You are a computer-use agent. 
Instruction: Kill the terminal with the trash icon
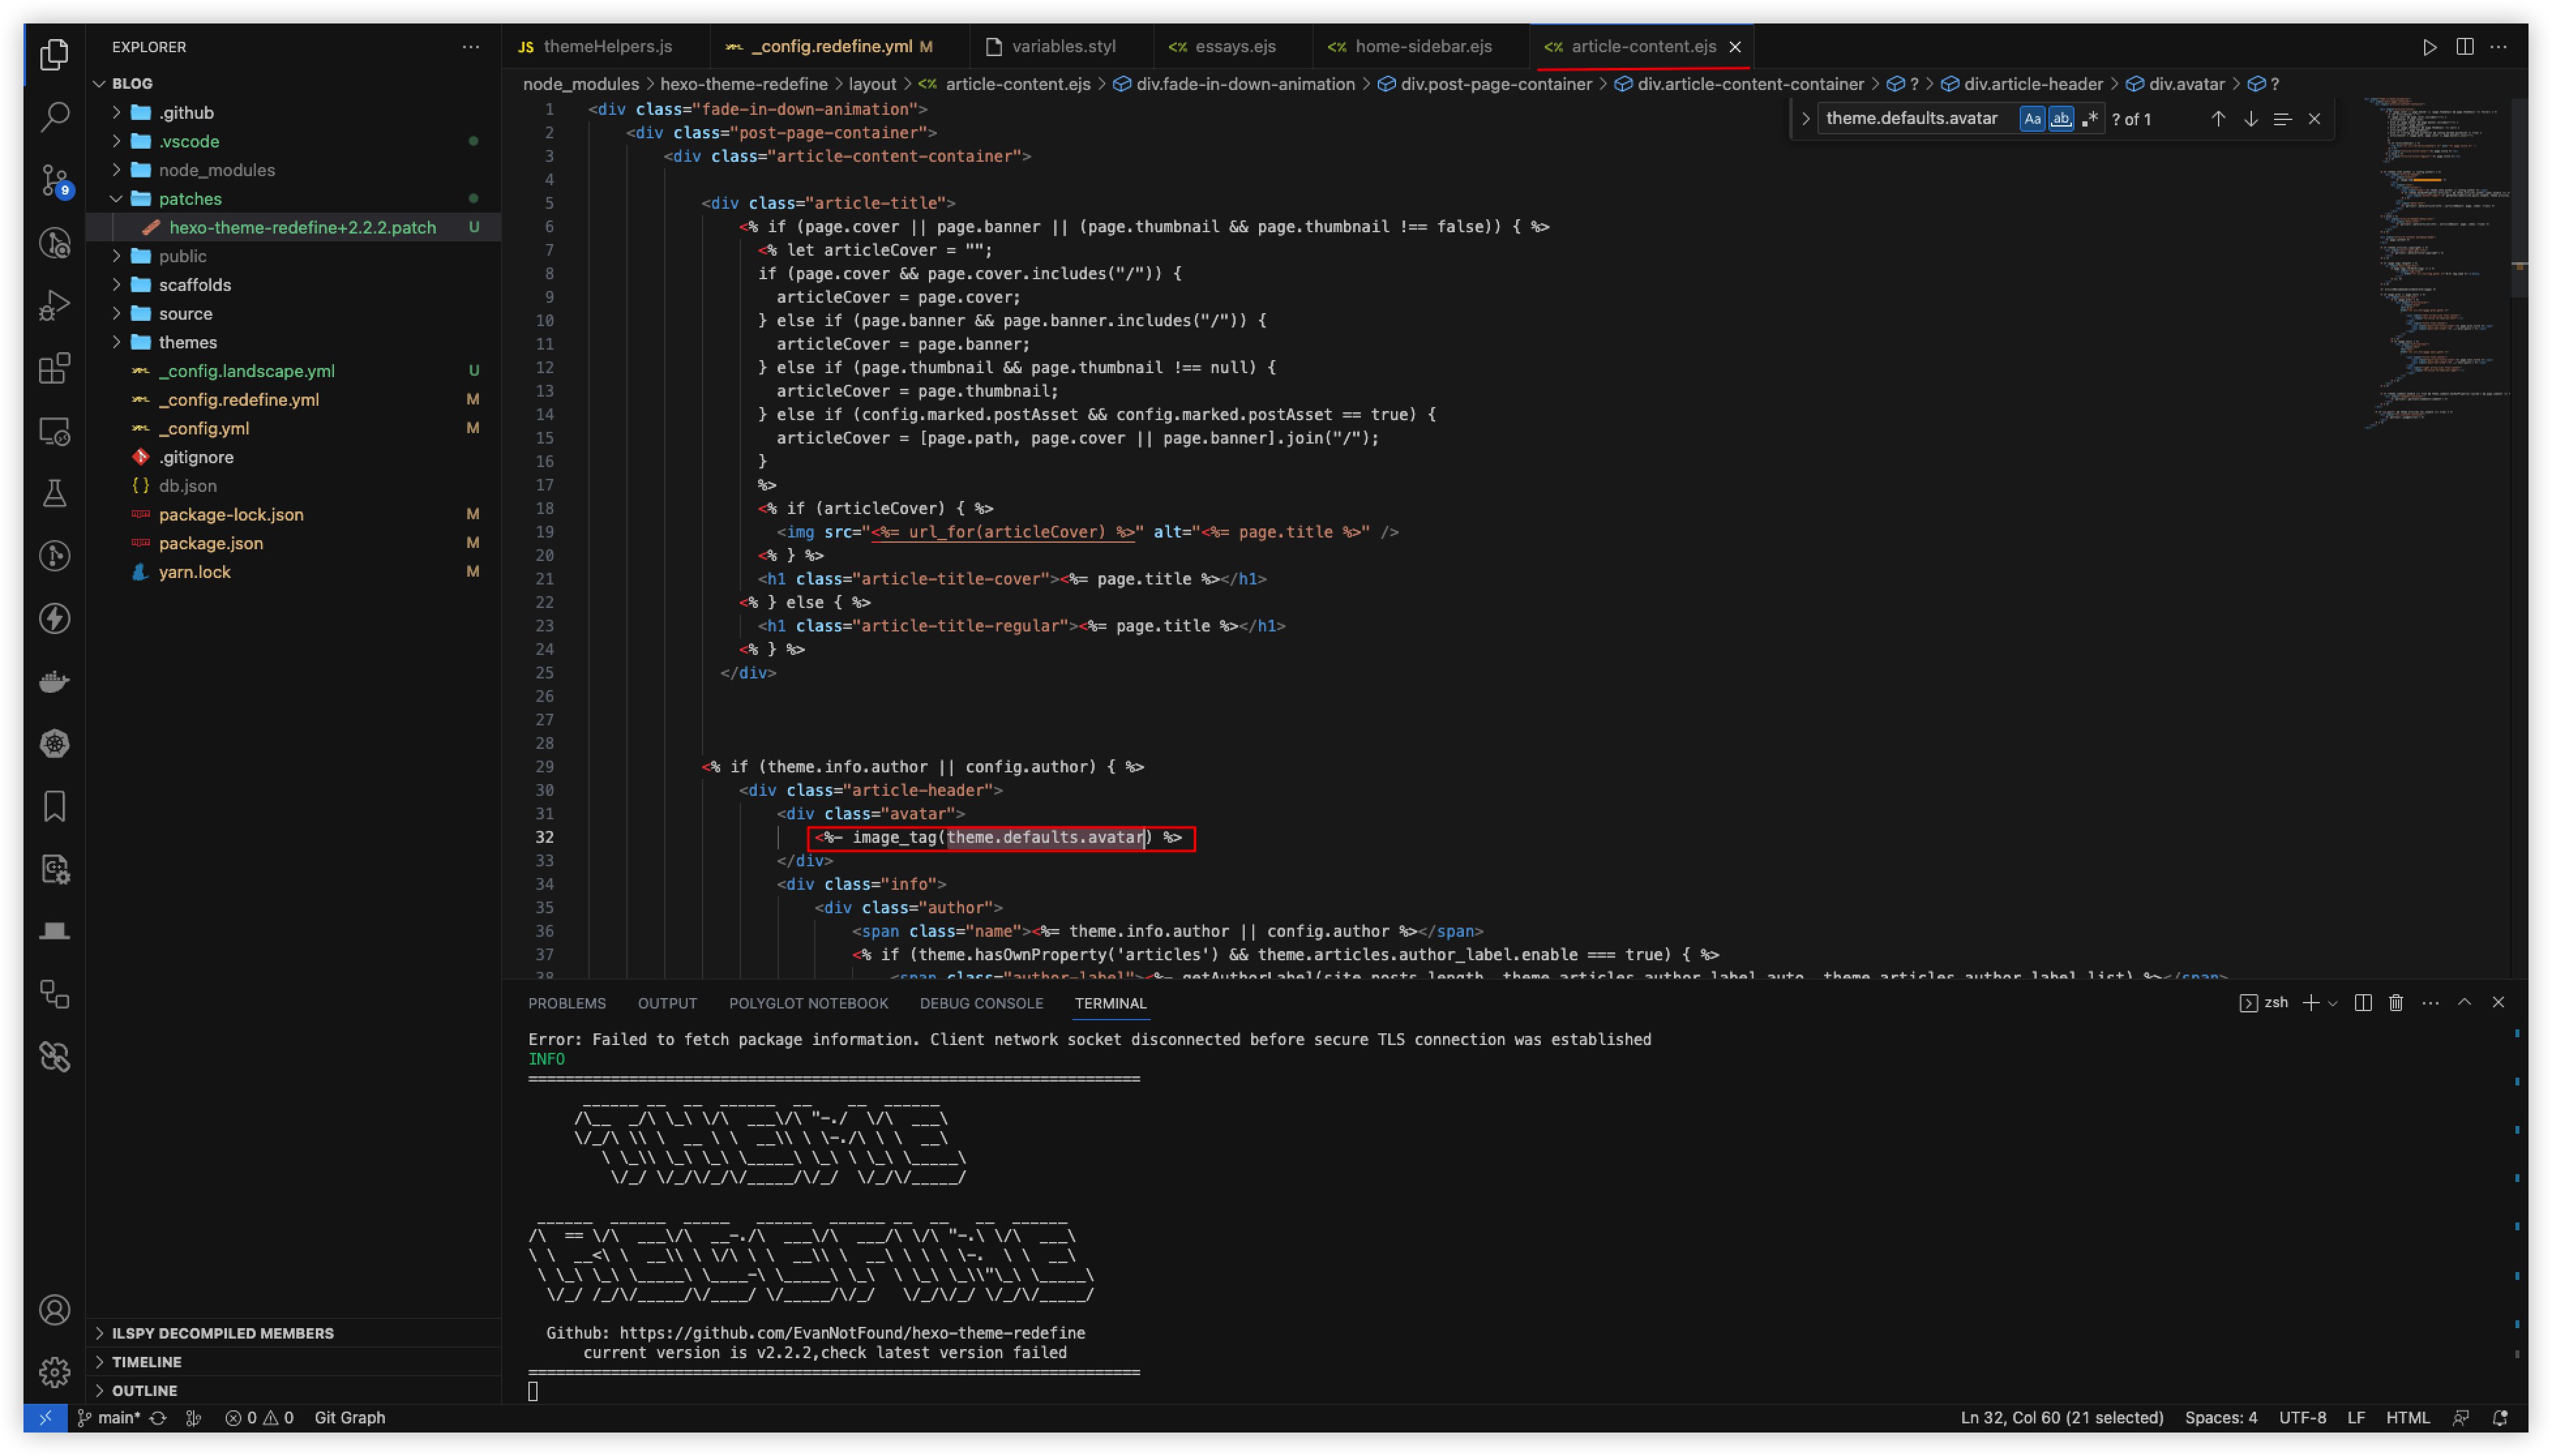(x=2395, y=1002)
